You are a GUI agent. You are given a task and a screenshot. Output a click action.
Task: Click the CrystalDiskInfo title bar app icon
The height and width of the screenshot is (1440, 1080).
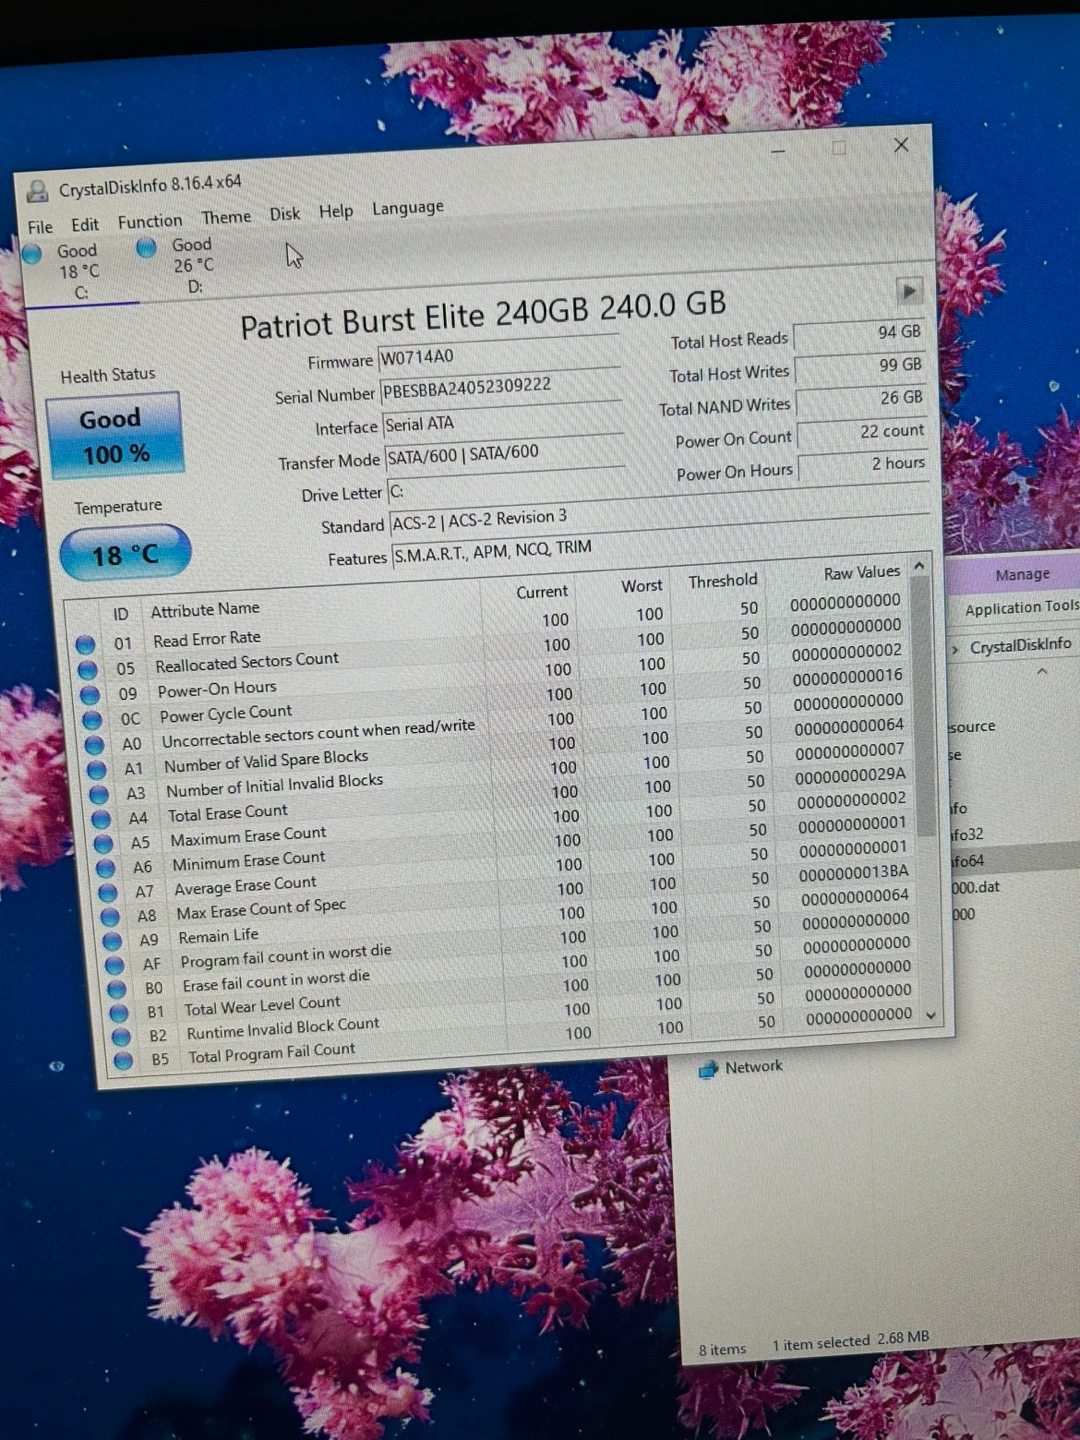[x=38, y=190]
